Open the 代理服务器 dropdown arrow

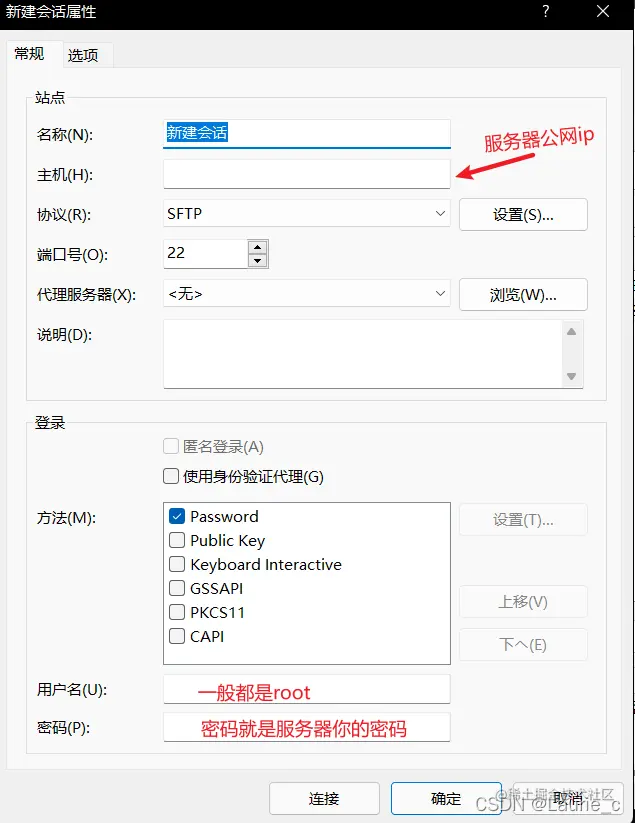(x=438, y=294)
